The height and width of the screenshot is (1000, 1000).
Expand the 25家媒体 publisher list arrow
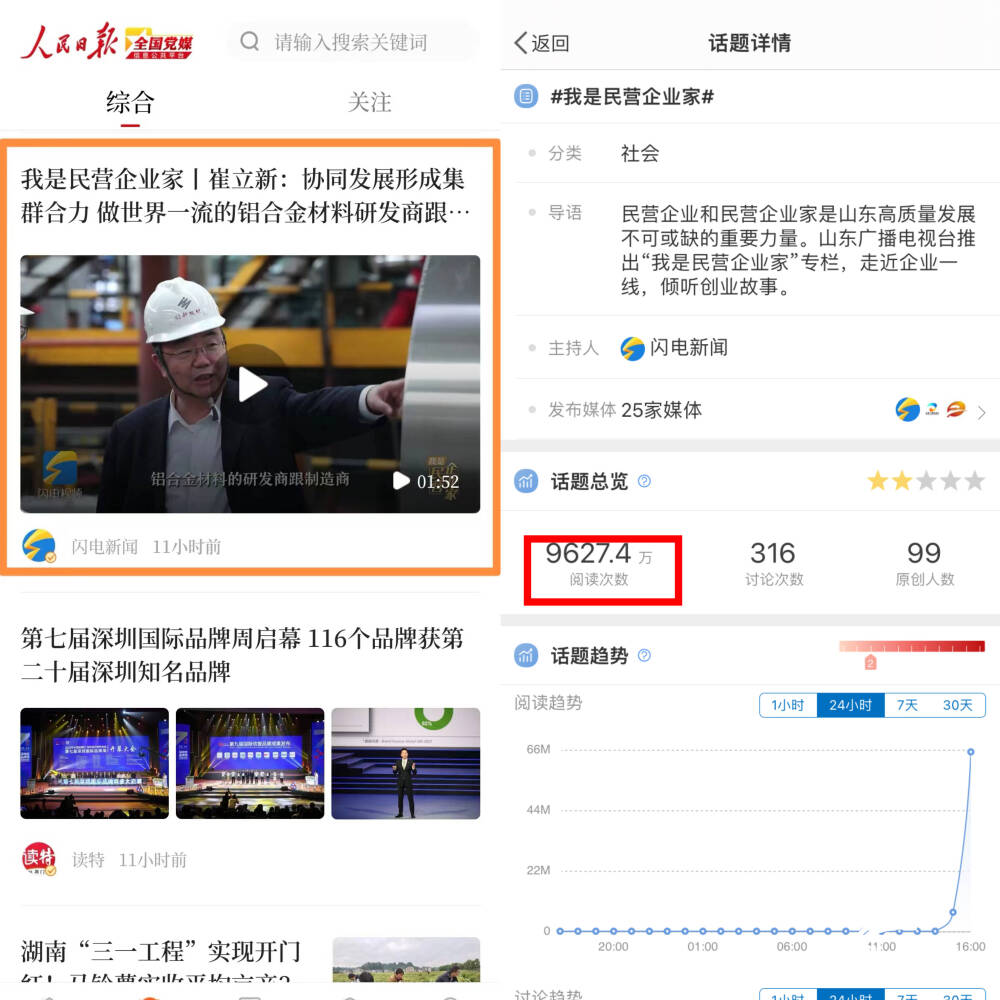(x=981, y=411)
